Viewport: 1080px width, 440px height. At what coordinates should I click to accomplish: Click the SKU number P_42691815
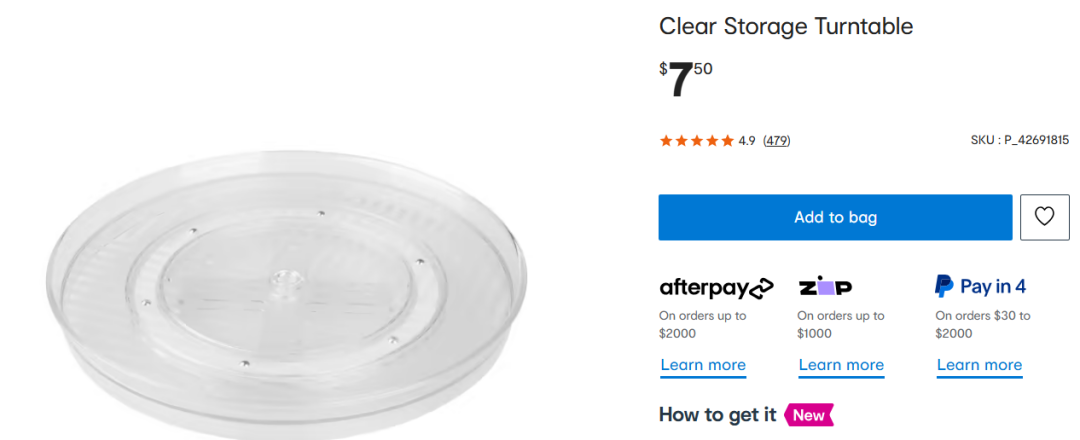1019,141
